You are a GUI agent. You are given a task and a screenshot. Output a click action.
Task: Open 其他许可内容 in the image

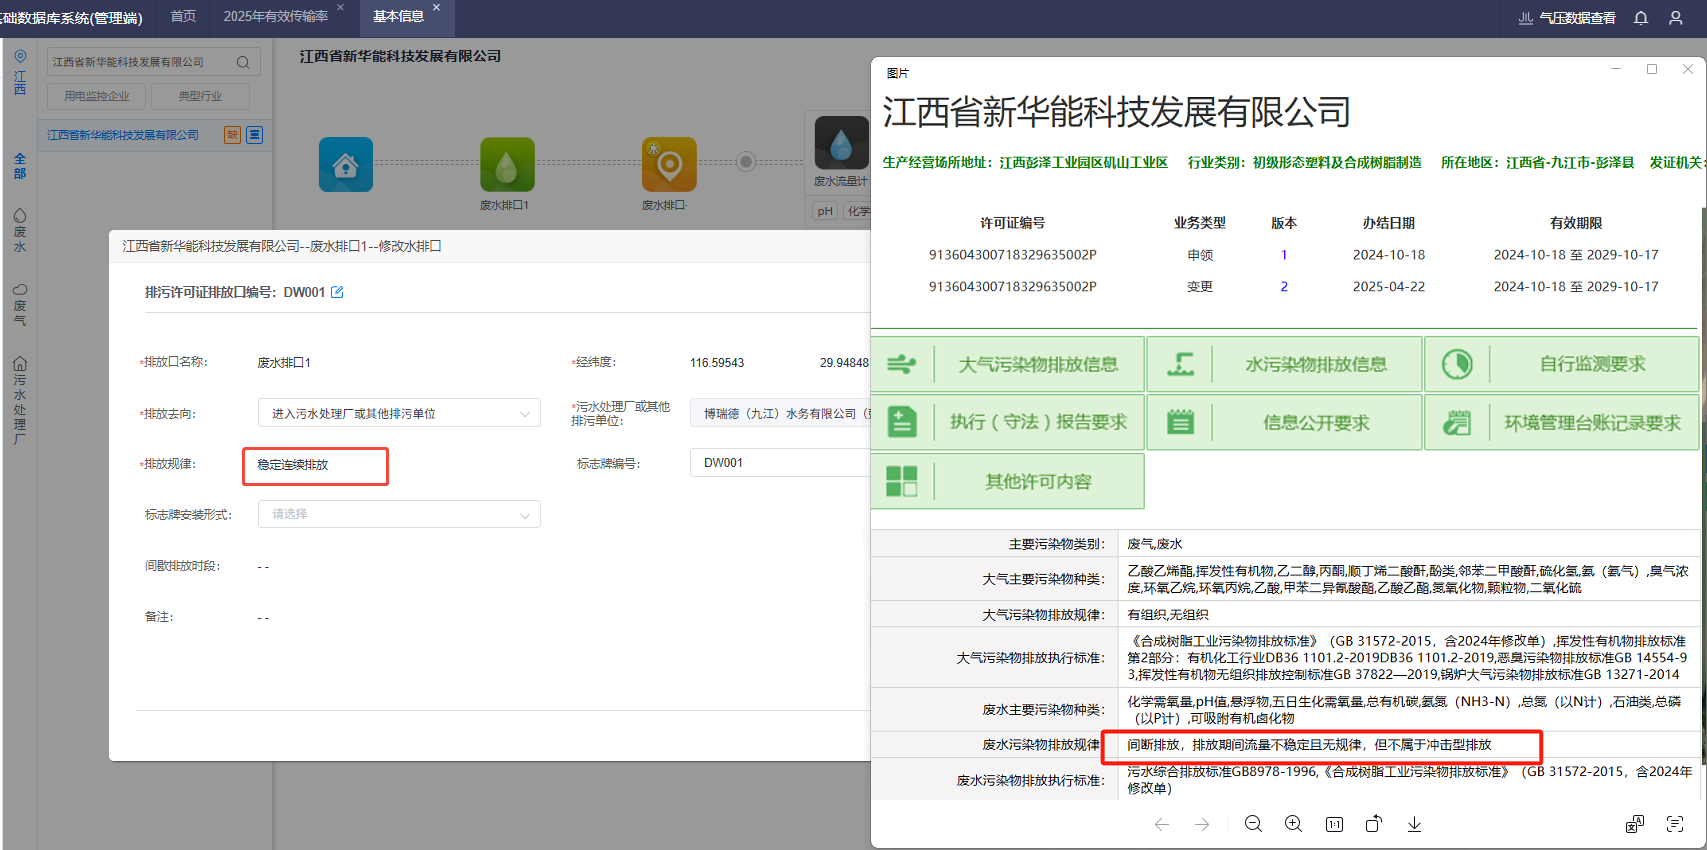tap(1007, 481)
